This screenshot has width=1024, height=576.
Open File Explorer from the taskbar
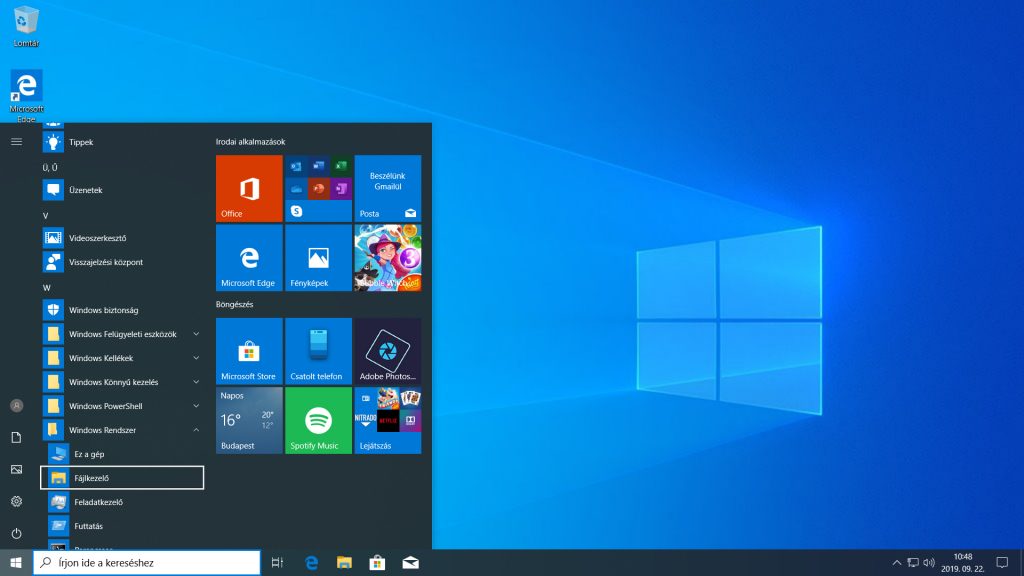tap(344, 562)
